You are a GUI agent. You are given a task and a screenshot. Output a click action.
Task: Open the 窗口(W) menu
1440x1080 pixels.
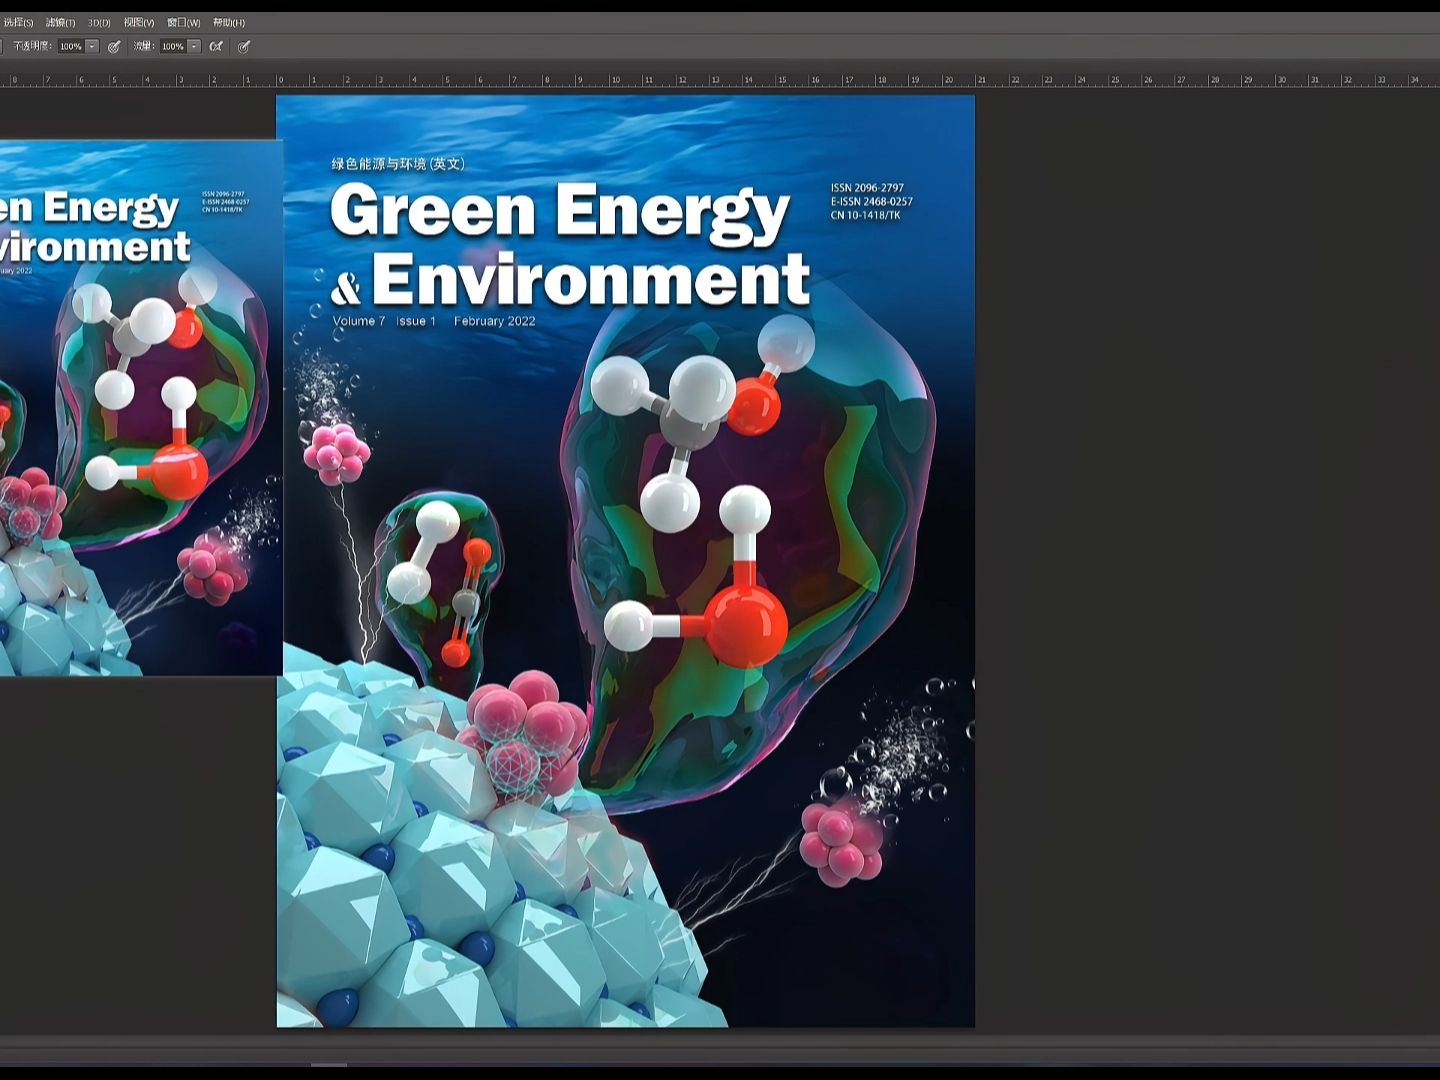183,22
